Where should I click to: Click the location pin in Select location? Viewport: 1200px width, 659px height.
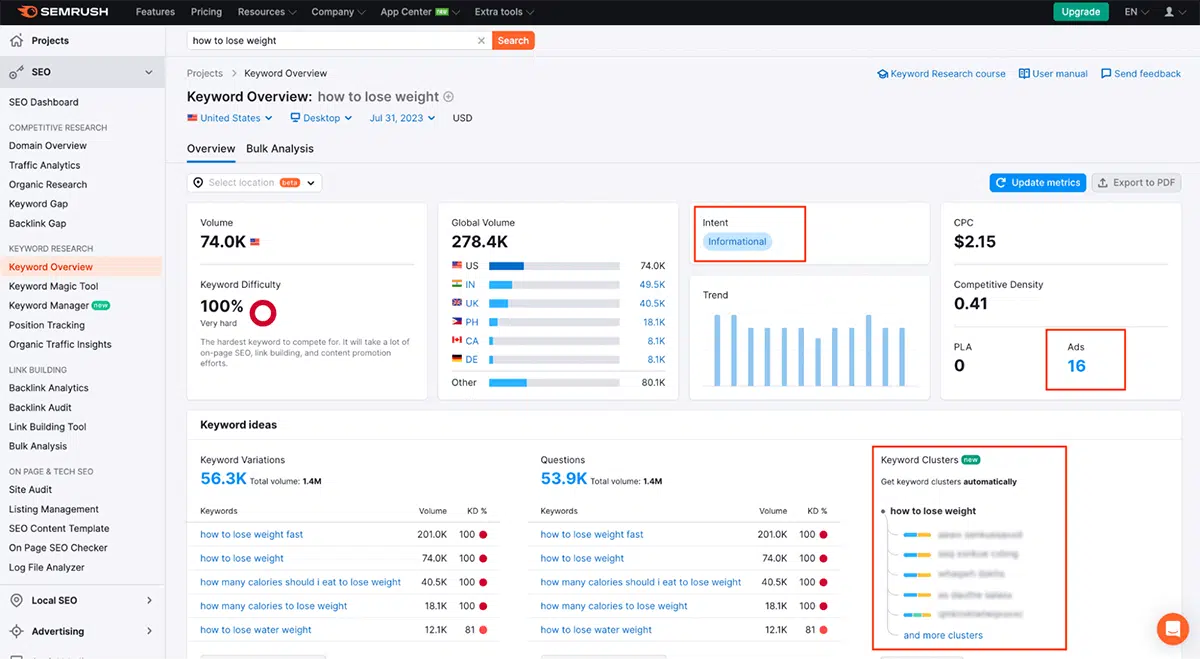point(198,183)
